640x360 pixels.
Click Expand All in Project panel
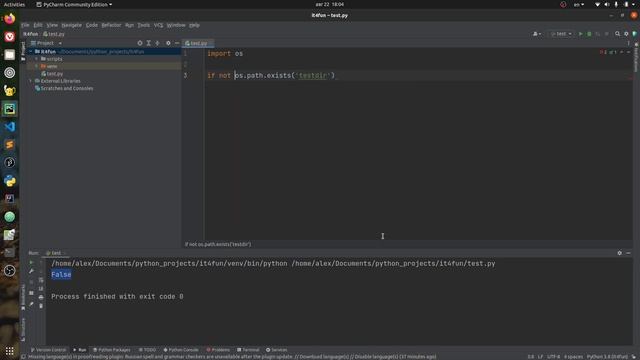(x=149, y=43)
